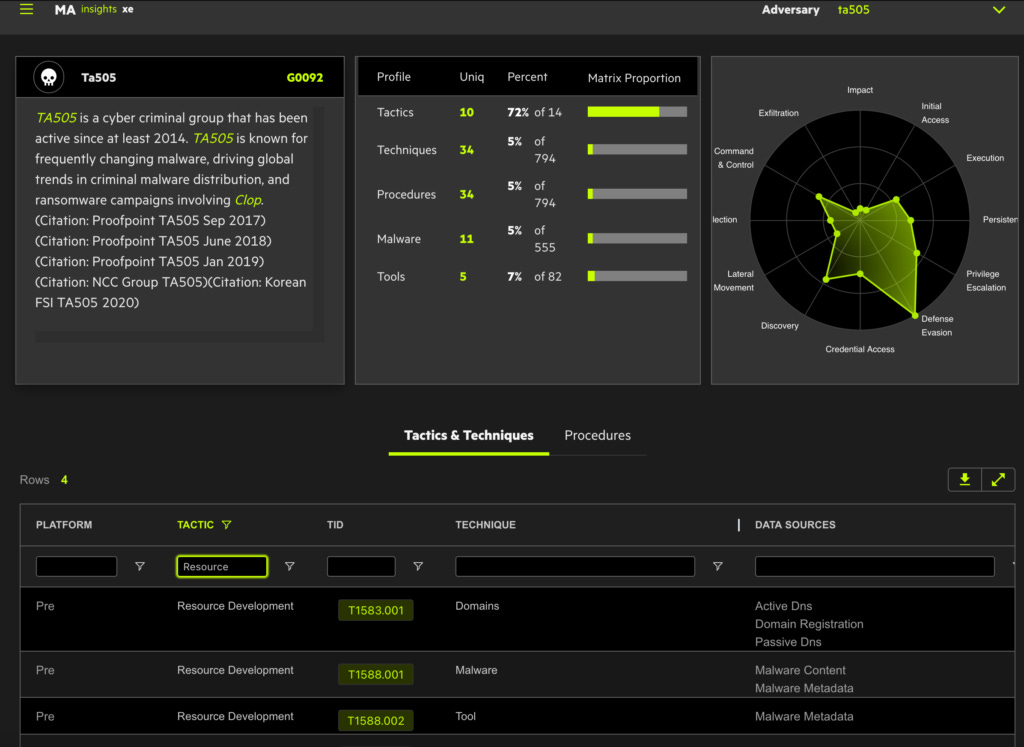Viewport: 1024px width, 747px height.
Task: Click the G0092 group ID link
Action: (305, 78)
